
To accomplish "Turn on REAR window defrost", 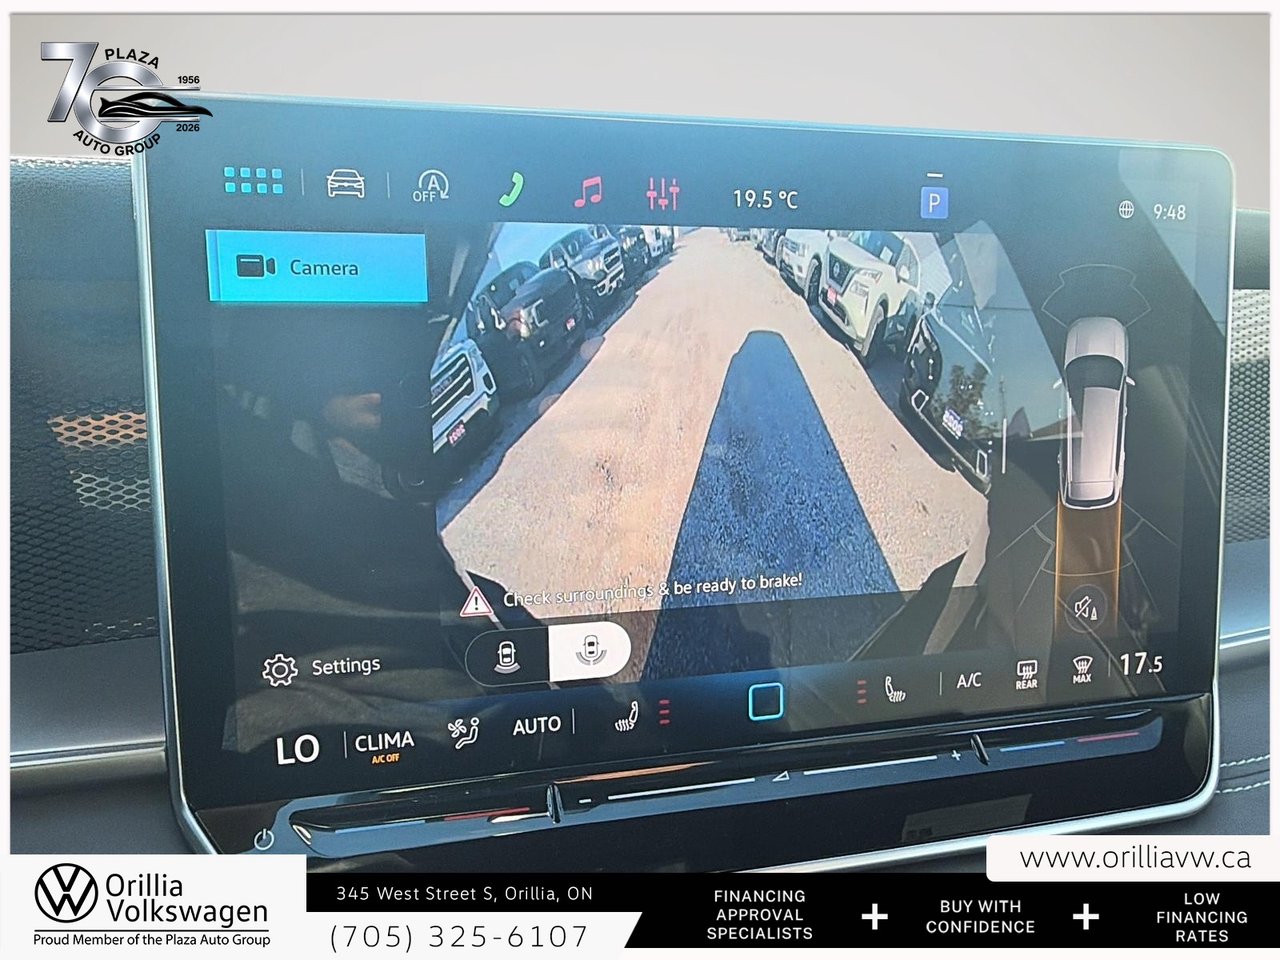I will [1027, 673].
